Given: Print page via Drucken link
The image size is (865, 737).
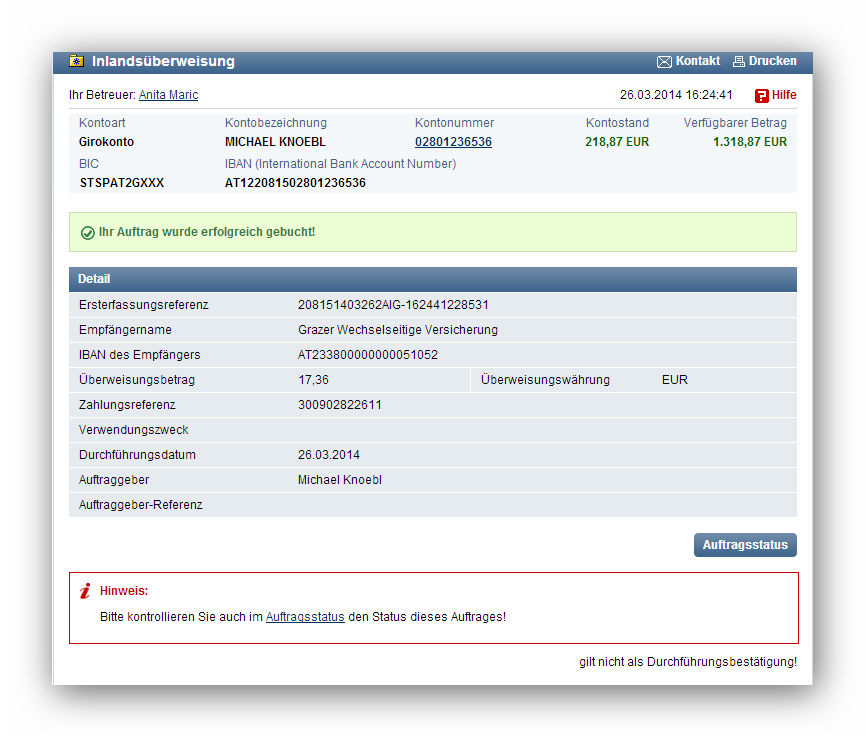Looking at the screenshot, I should [772, 61].
